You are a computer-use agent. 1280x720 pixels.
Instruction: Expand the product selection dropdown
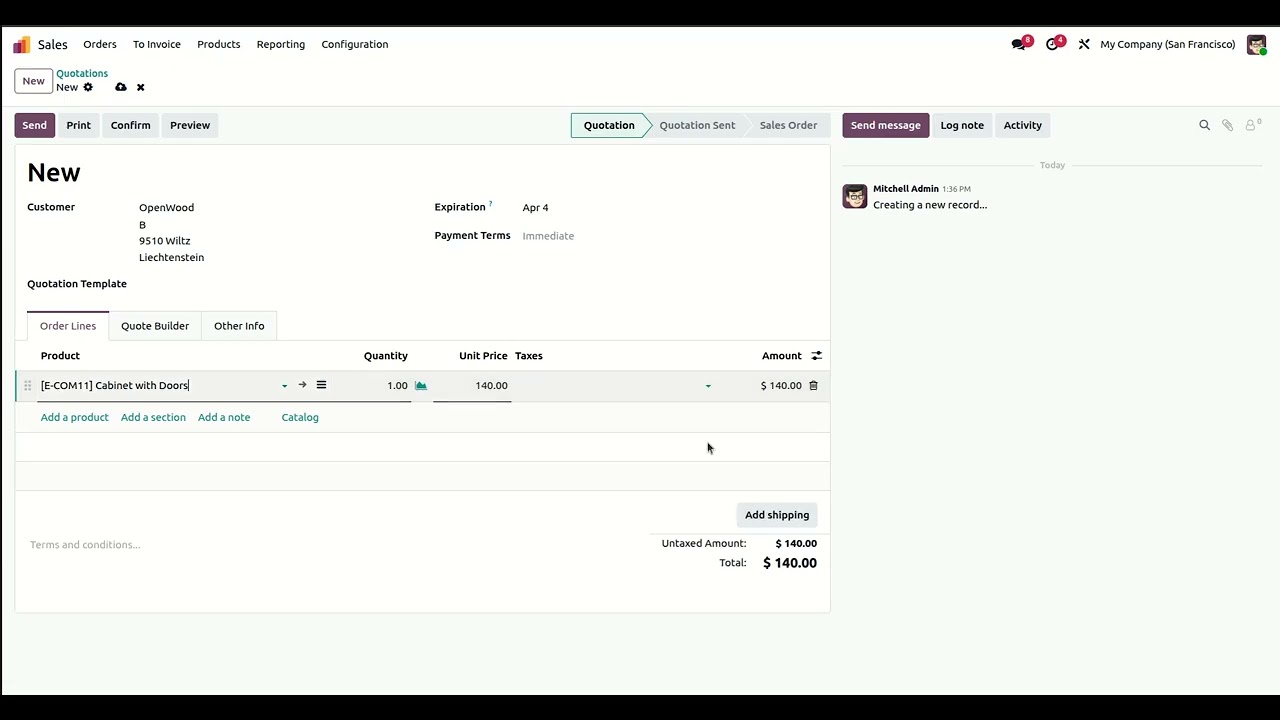[284, 386]
